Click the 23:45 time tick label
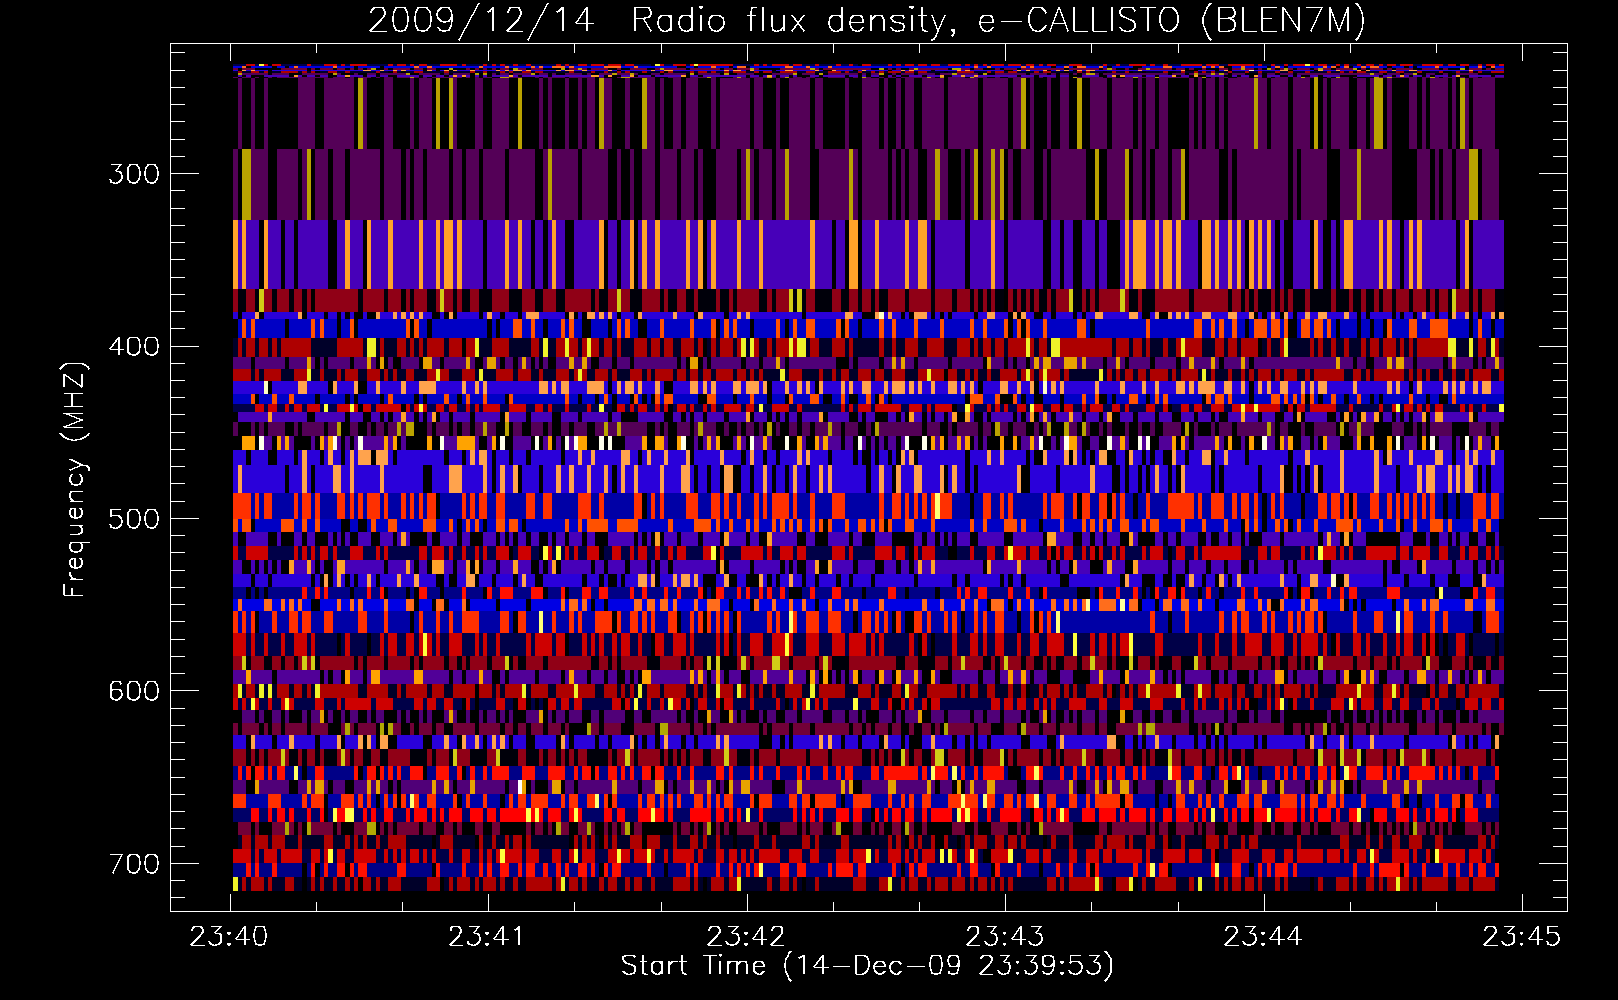 pos(1521,936)
